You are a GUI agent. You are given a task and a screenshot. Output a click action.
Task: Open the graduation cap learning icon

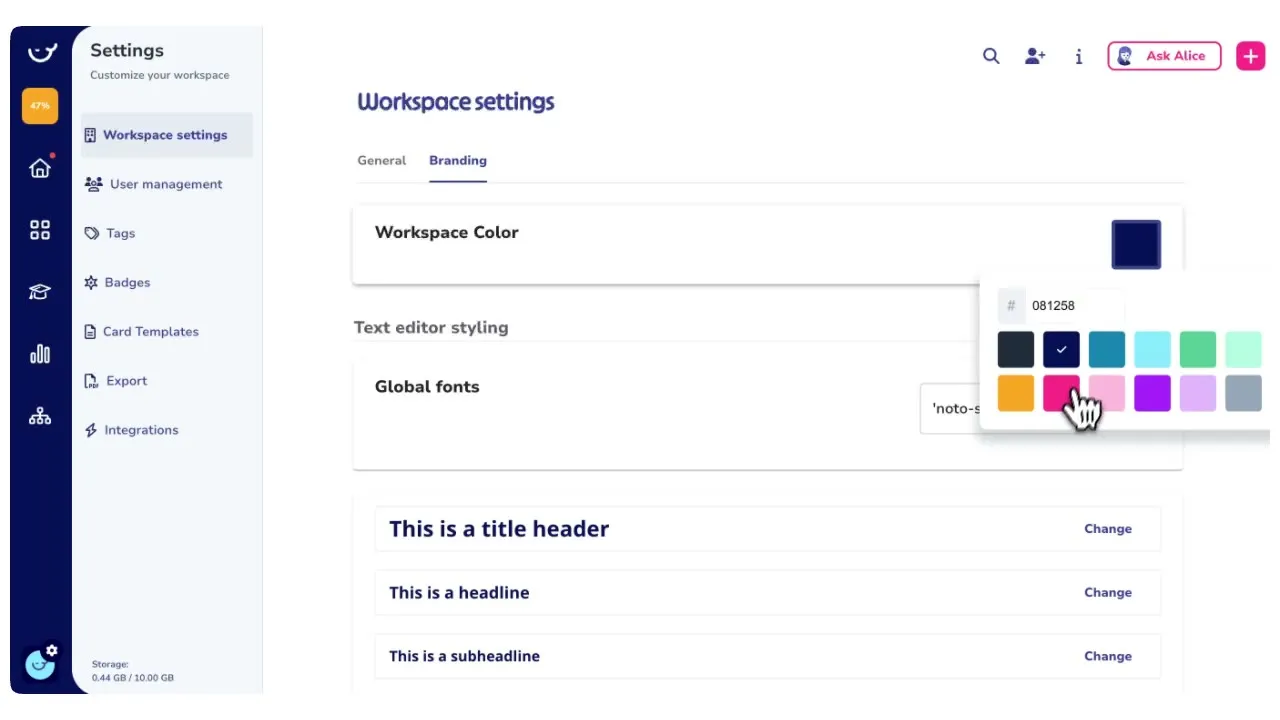pyautogui.click(x=40, y=292)
